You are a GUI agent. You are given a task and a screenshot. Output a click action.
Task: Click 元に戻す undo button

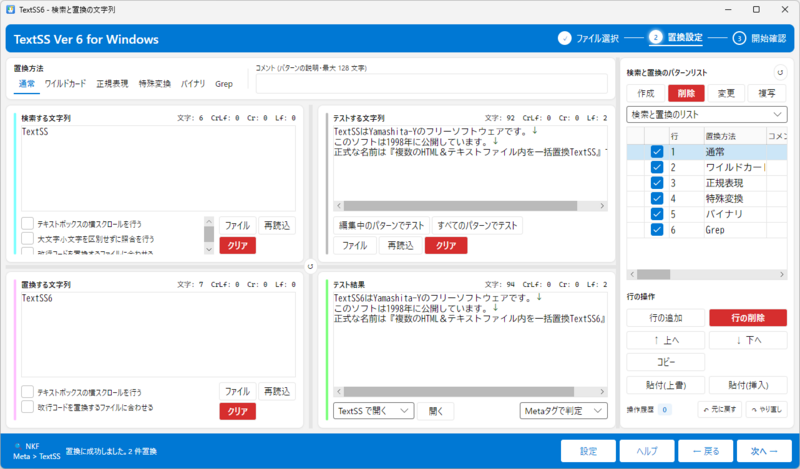[x=720, y=409]
